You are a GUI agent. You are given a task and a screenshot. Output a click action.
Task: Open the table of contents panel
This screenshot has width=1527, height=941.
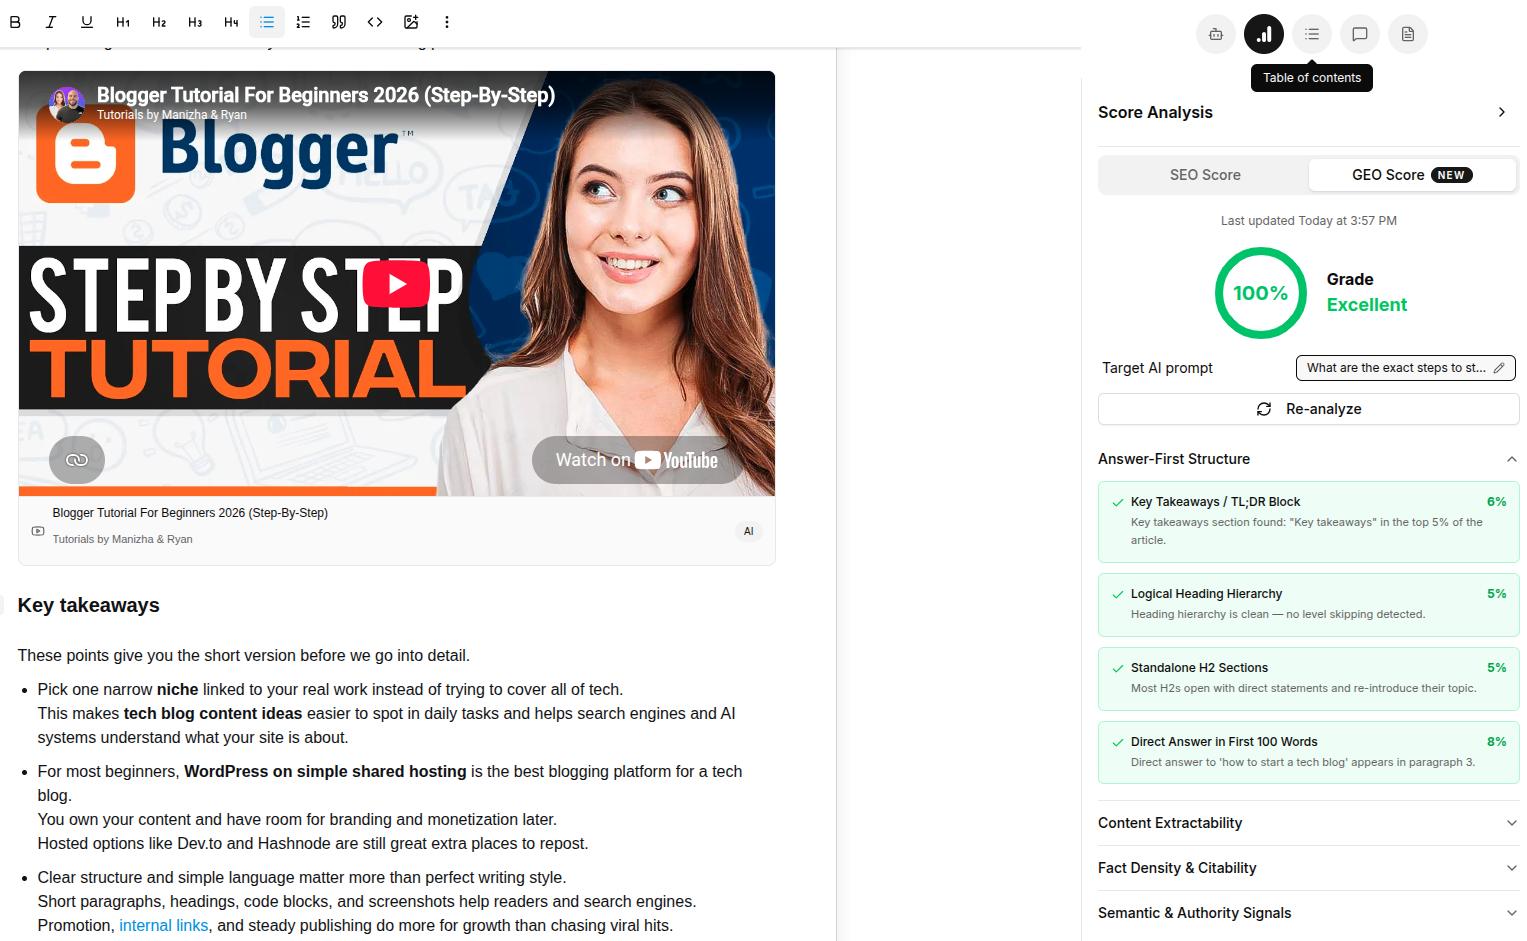click(1312, 34)
